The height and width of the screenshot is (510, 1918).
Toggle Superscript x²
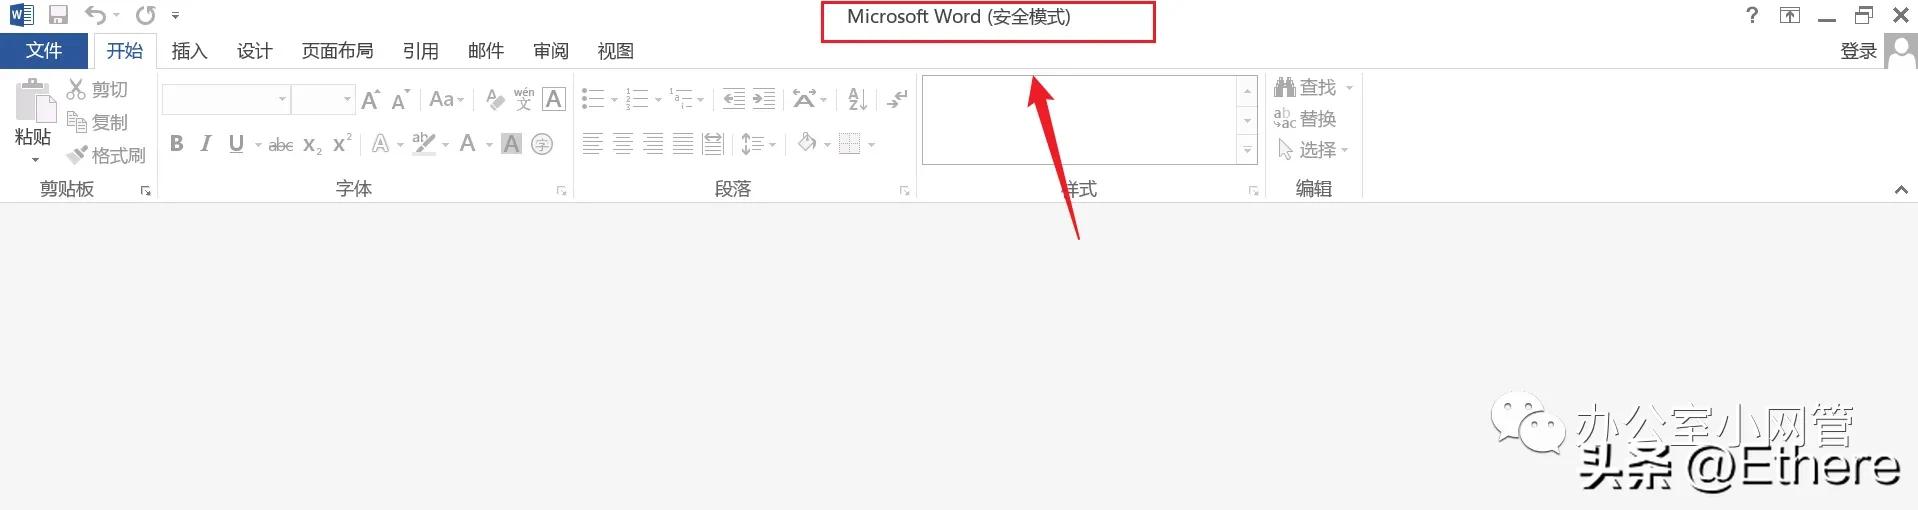coord(342,144)
